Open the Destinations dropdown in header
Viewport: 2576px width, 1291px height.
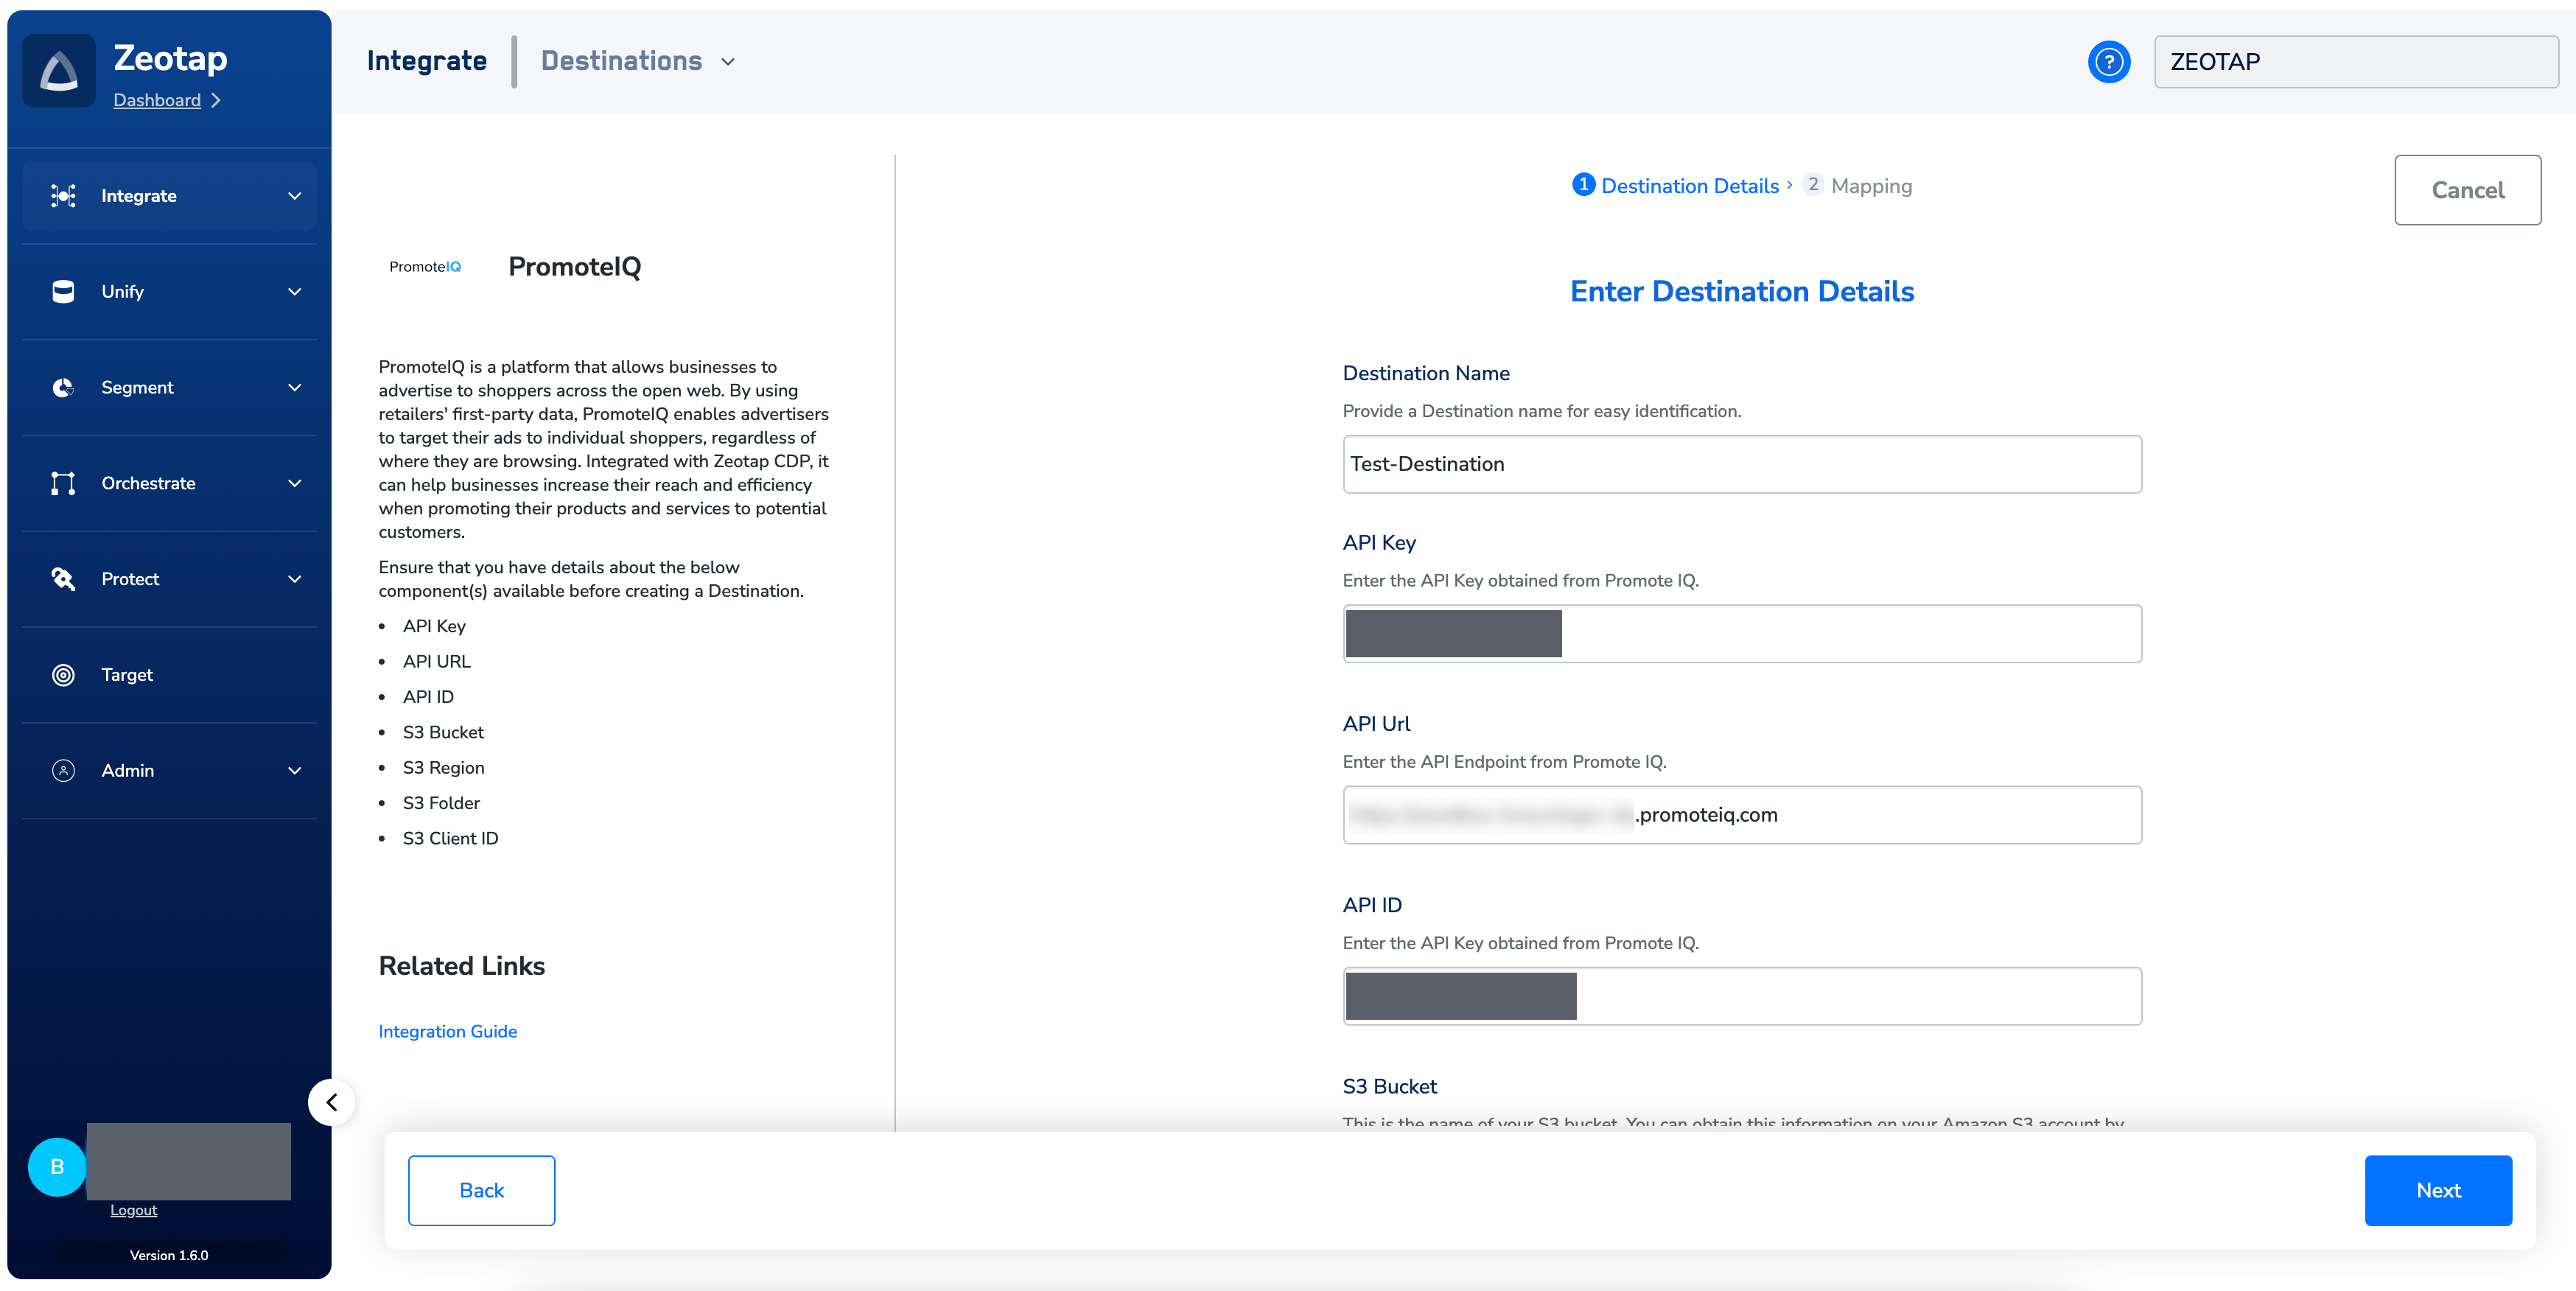click(x=638, y=61)
